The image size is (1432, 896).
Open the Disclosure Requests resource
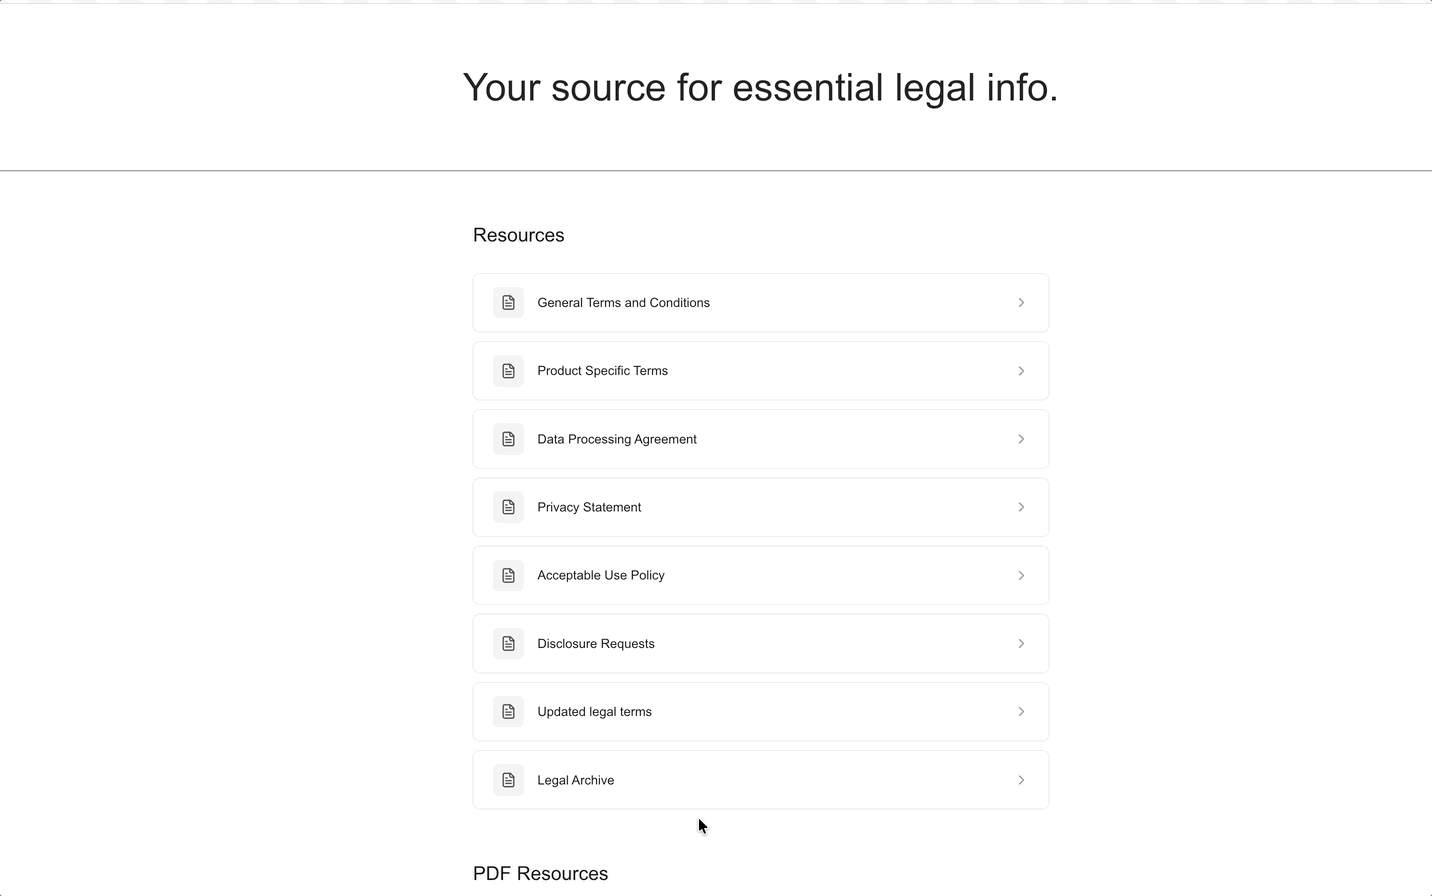tap(760, 643)
